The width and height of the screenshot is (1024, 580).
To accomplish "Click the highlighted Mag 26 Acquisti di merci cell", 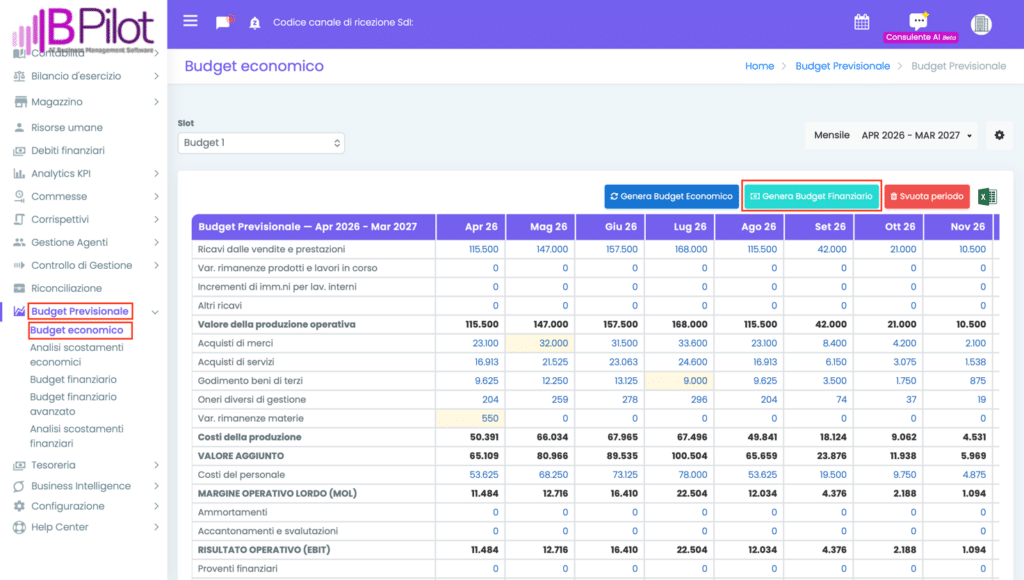I will tap(541, 343).
